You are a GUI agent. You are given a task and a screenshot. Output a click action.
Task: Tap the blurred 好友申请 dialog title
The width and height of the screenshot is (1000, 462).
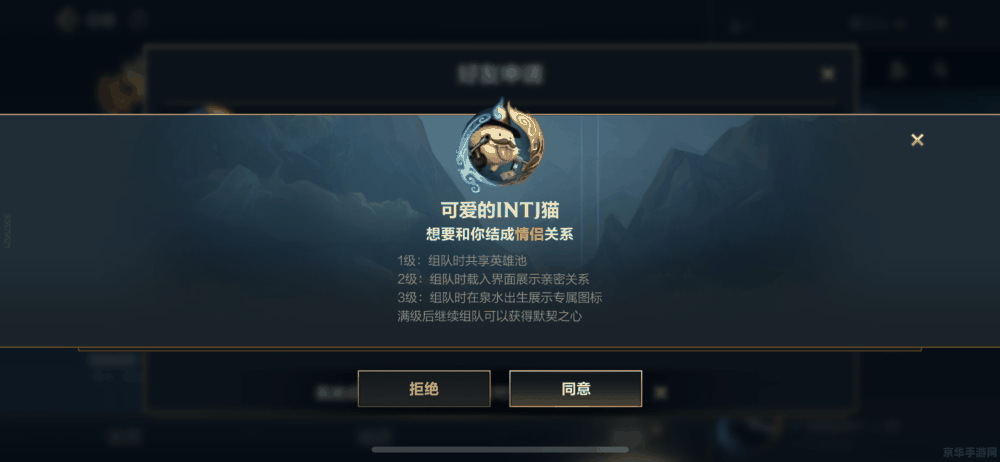[x=501, y=74]
